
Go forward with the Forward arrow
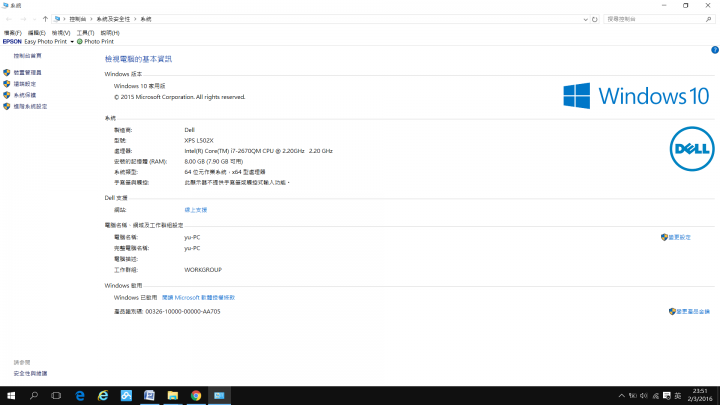[x=23, y=19]
